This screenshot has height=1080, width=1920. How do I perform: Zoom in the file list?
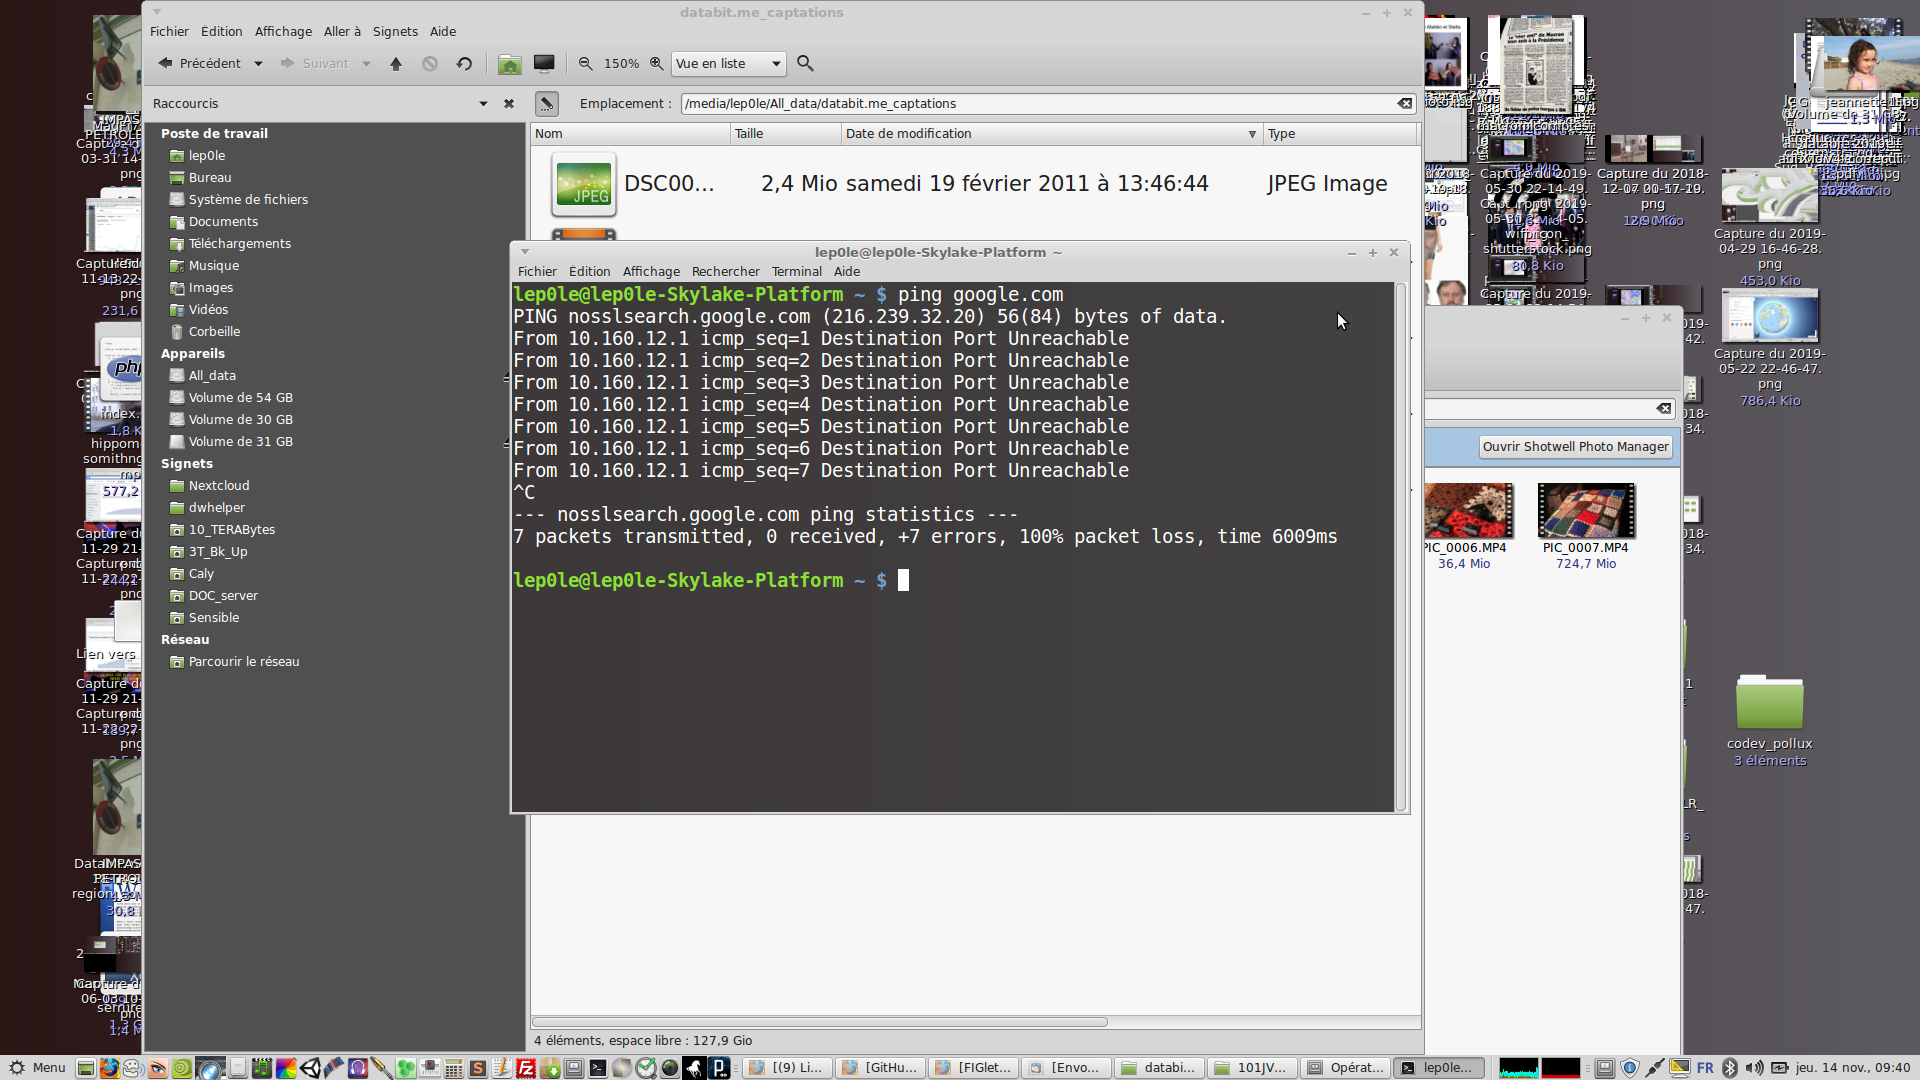(656, 64)
